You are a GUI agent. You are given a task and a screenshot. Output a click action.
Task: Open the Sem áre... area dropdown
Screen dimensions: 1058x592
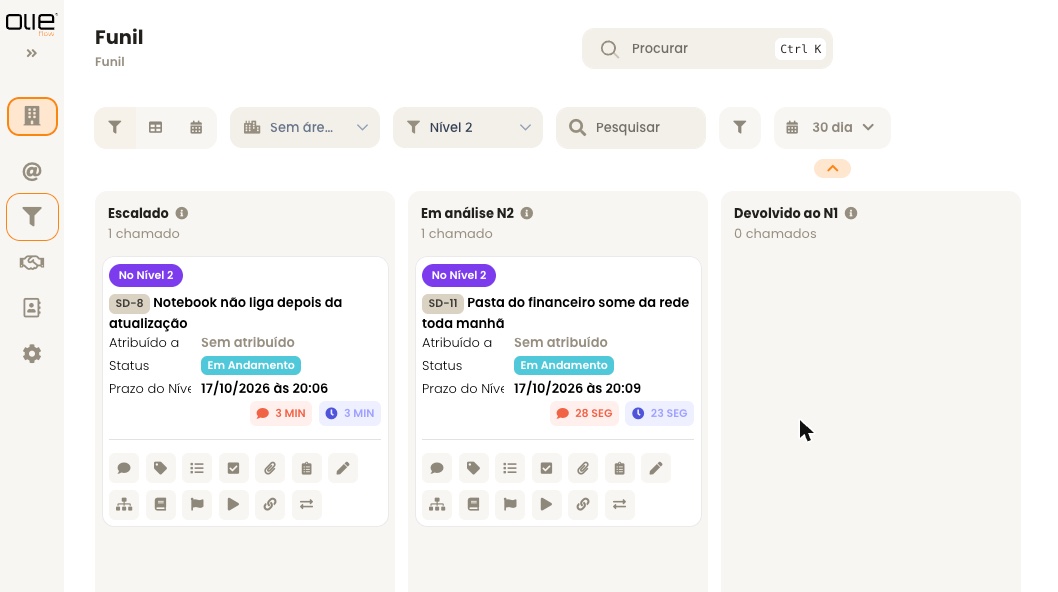(x=305, y=128)
